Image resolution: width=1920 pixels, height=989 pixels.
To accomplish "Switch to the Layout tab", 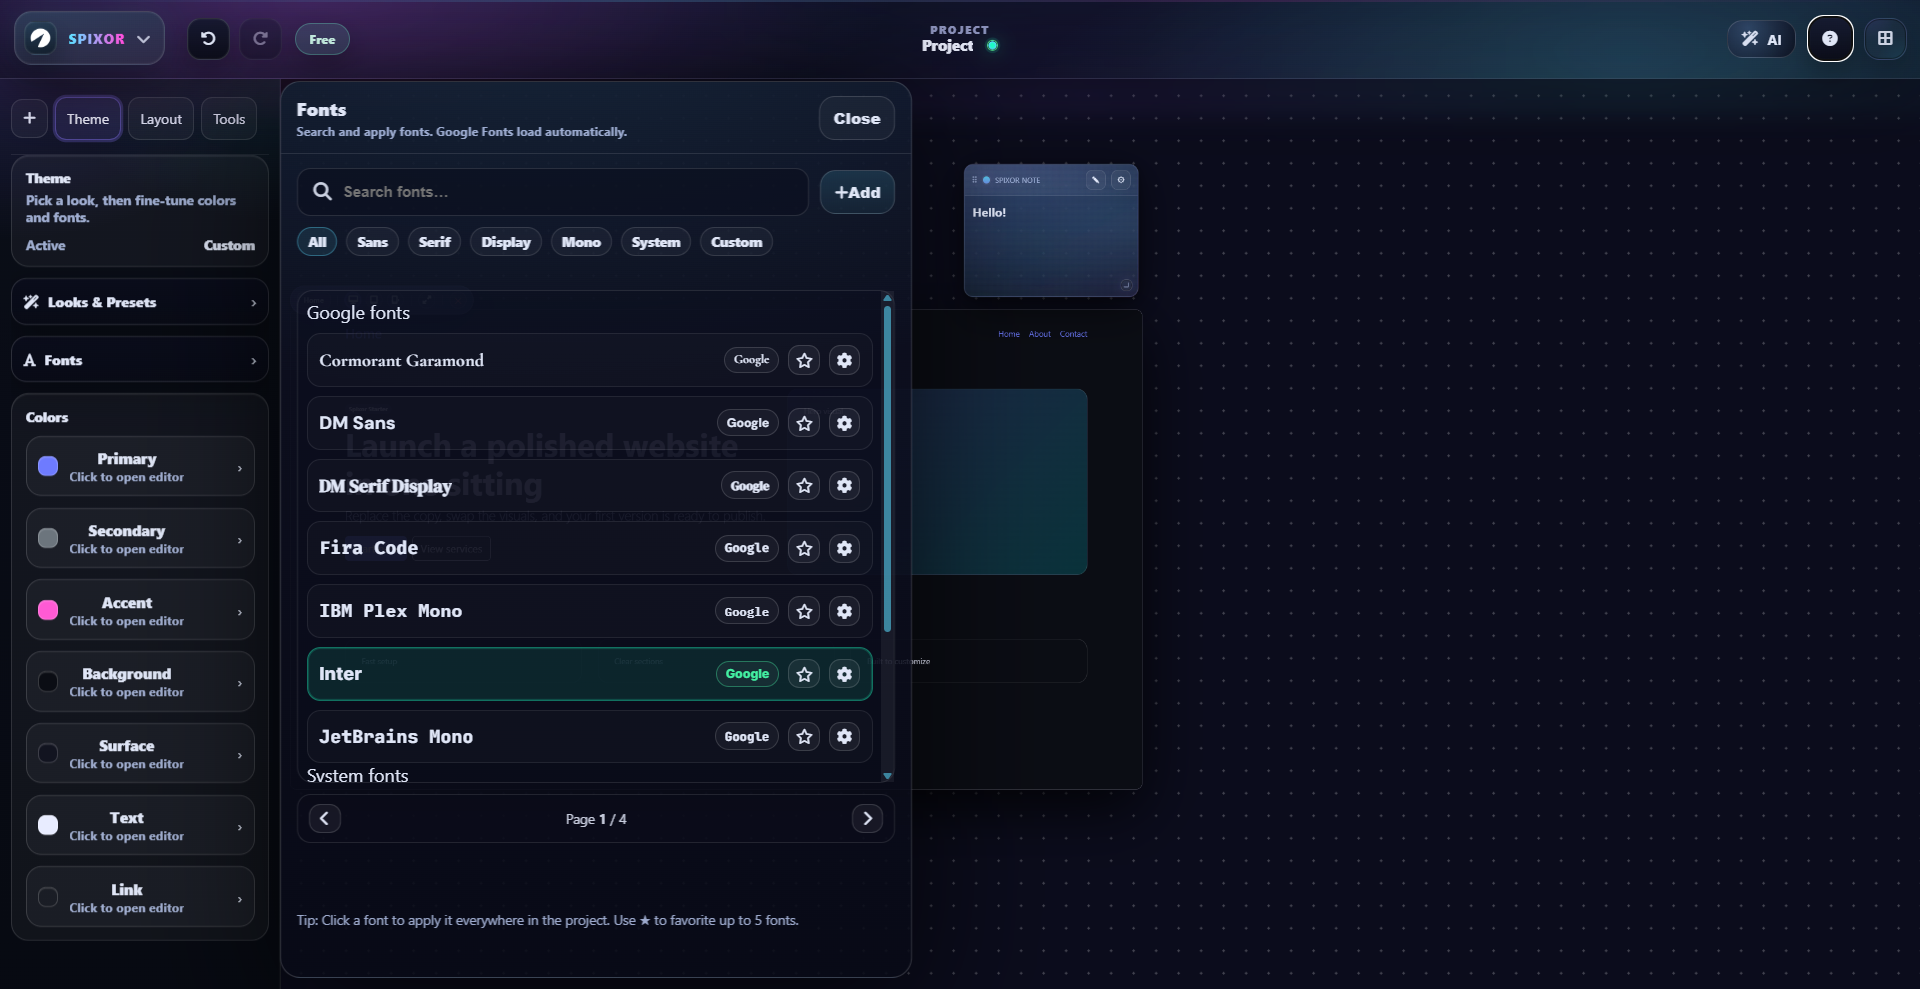I will click(160, 118).
